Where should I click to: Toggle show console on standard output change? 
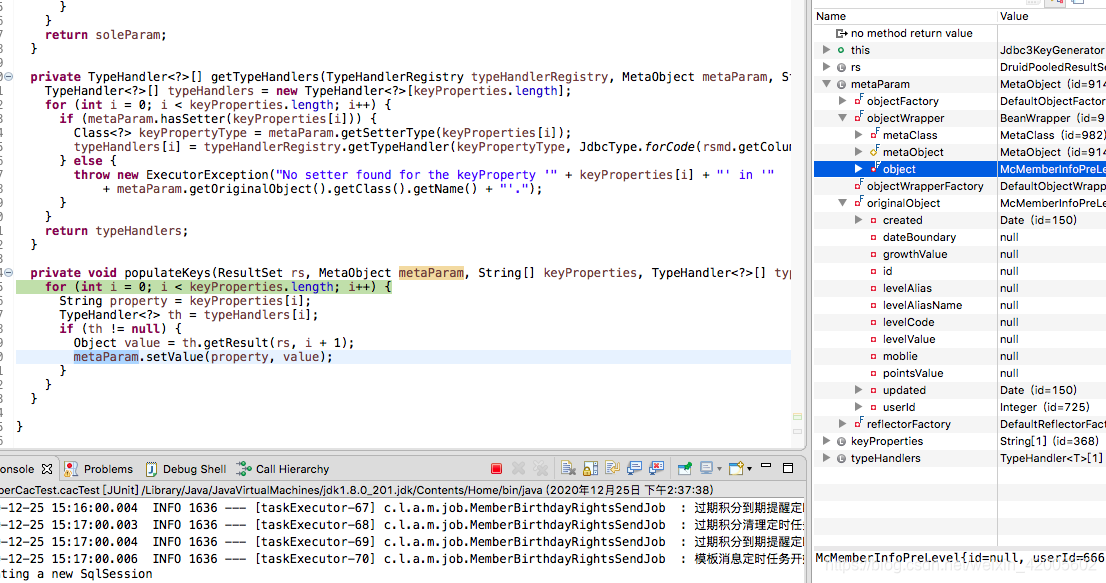634,468
